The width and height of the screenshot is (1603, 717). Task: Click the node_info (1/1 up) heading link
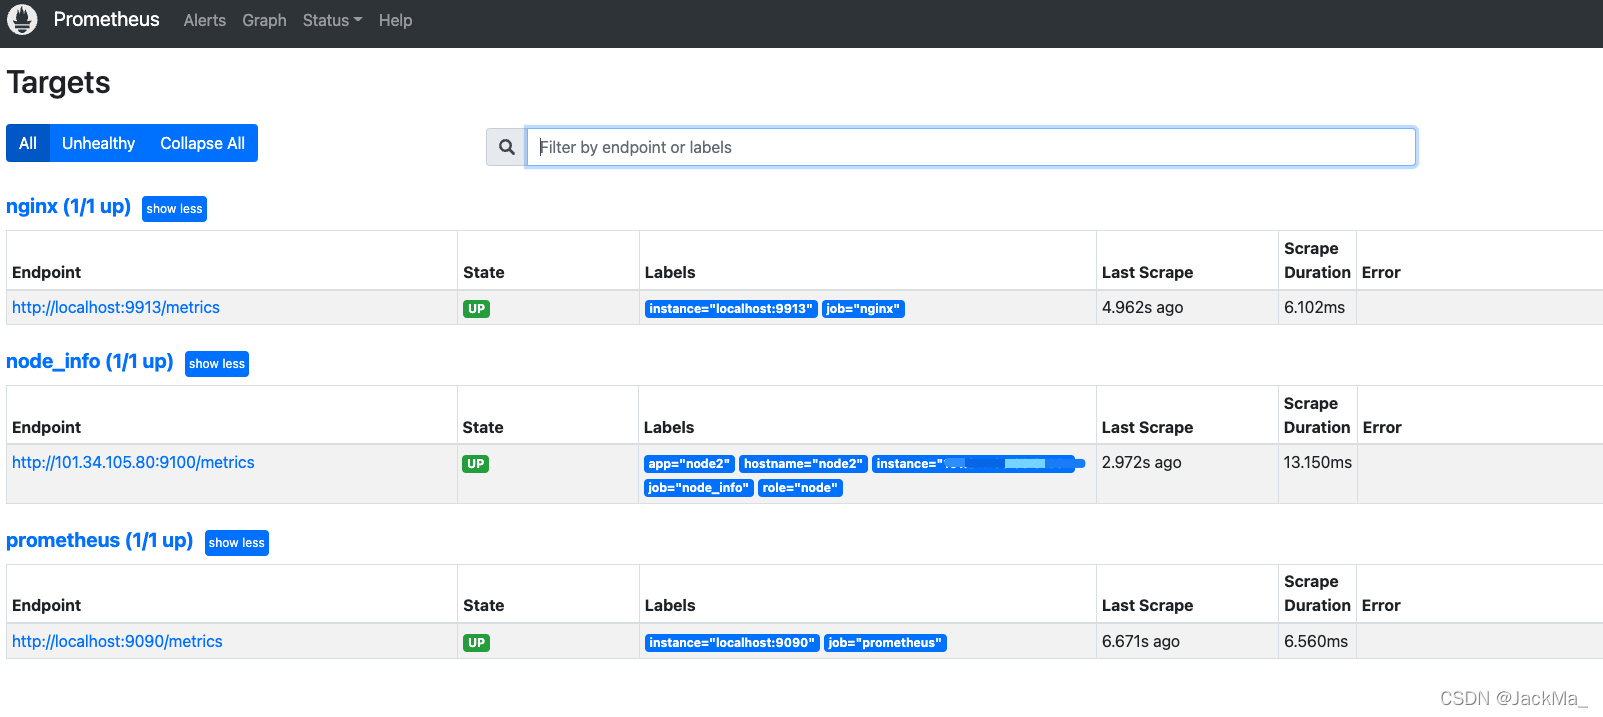(x=90, y=361)
